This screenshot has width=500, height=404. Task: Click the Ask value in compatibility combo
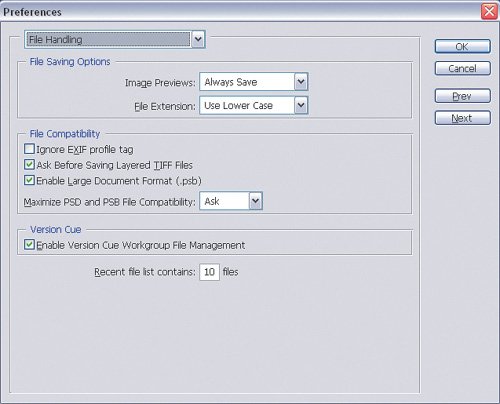[224, 201]
